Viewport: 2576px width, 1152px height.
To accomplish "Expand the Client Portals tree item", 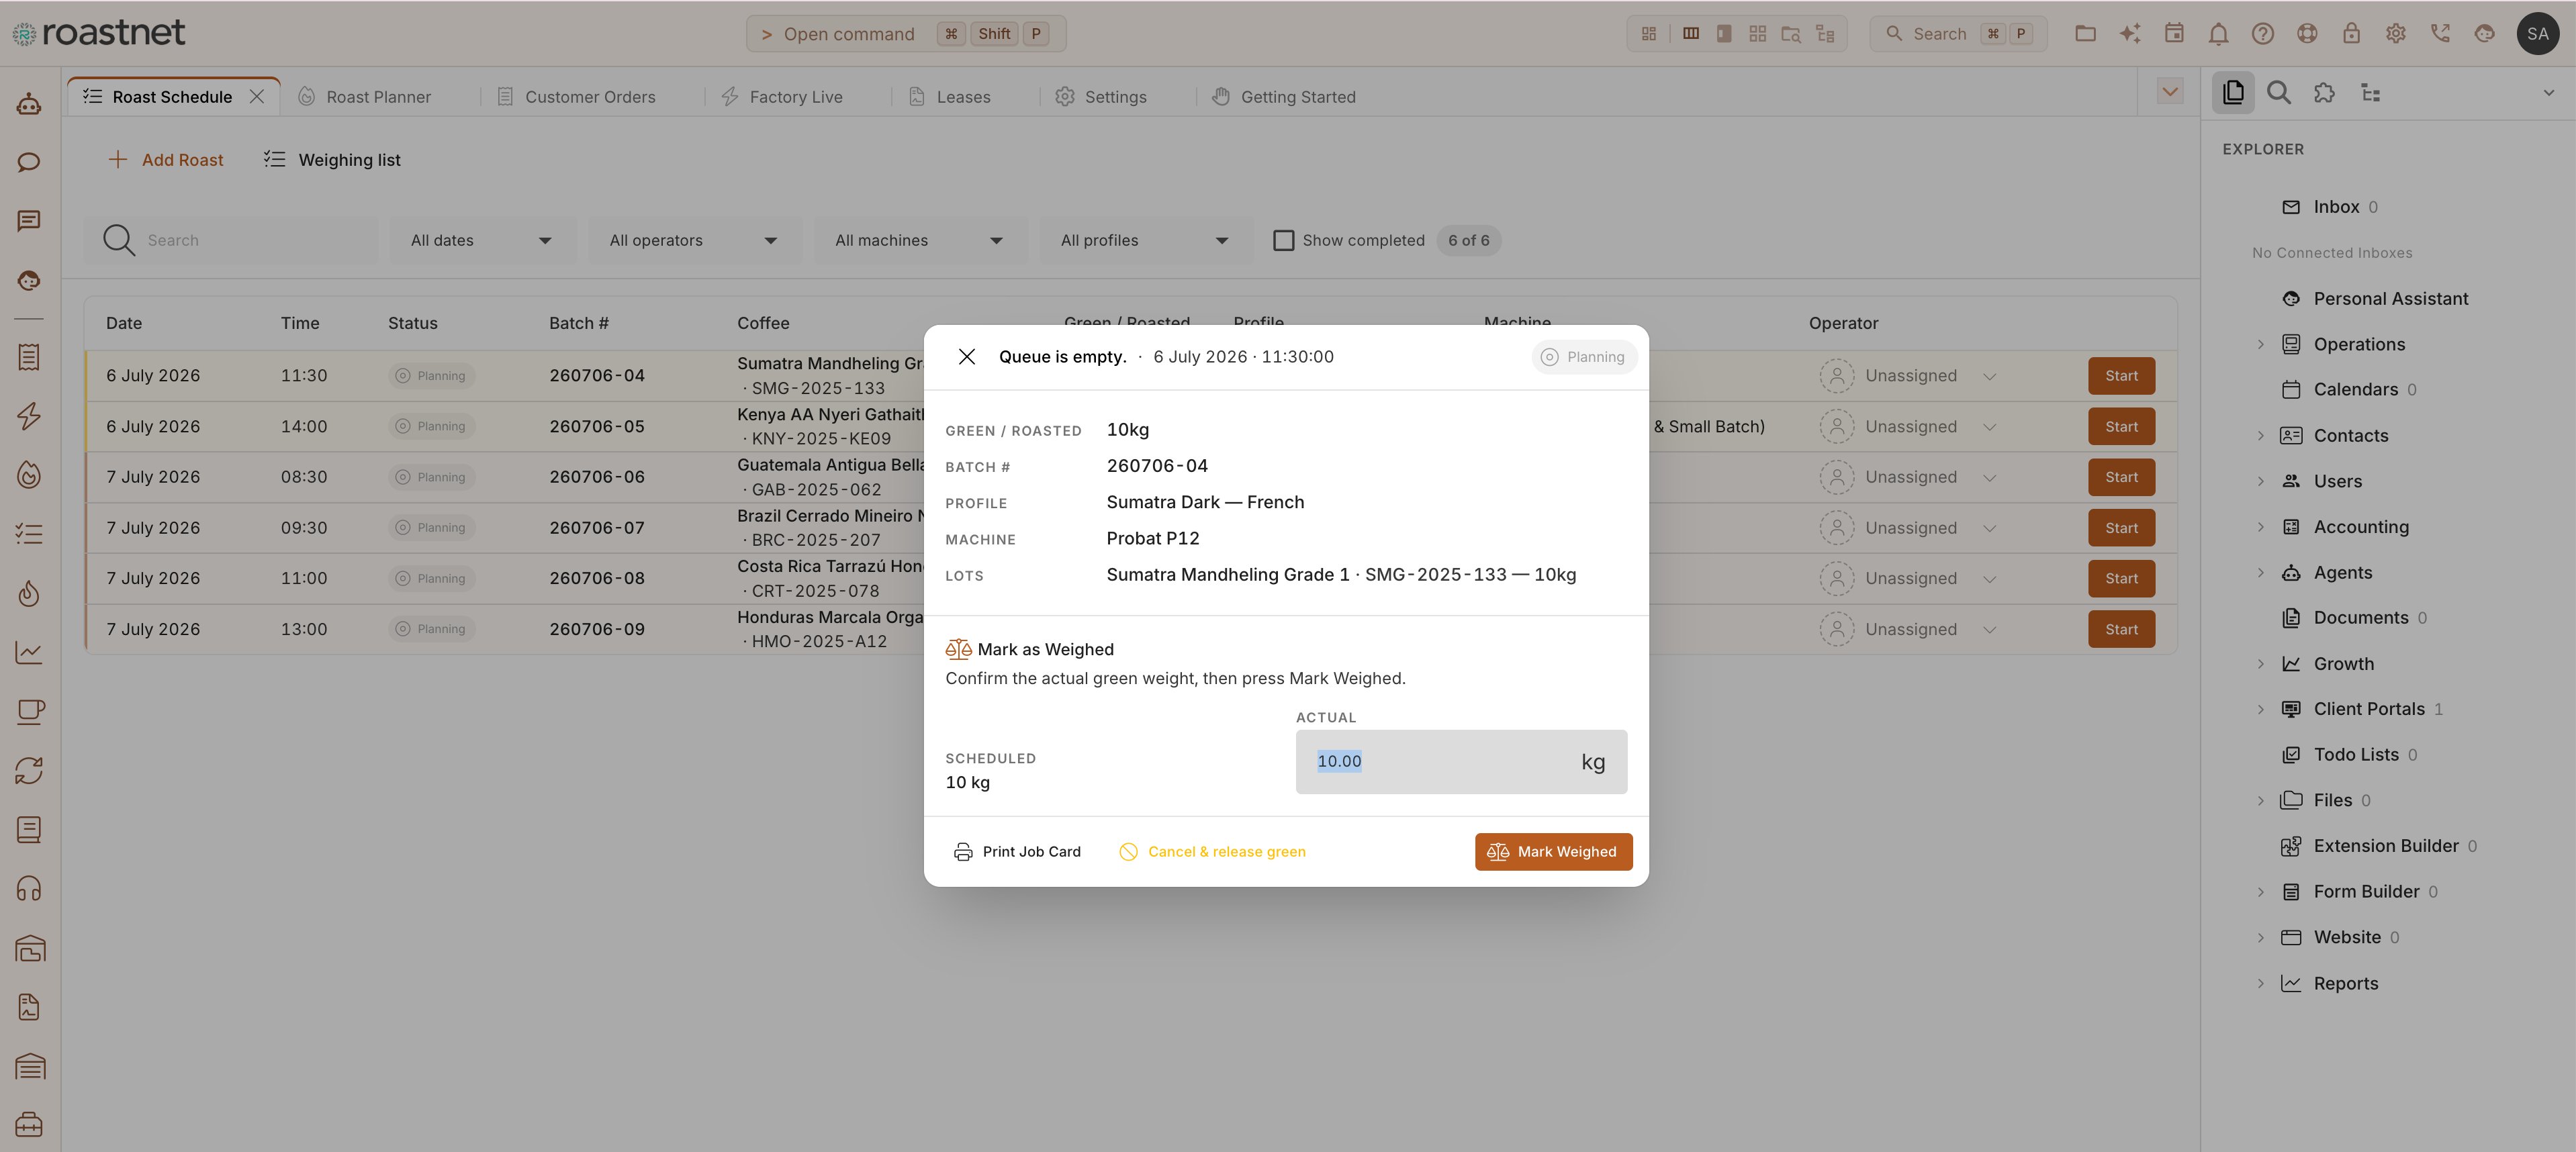I will point(2261,709).
